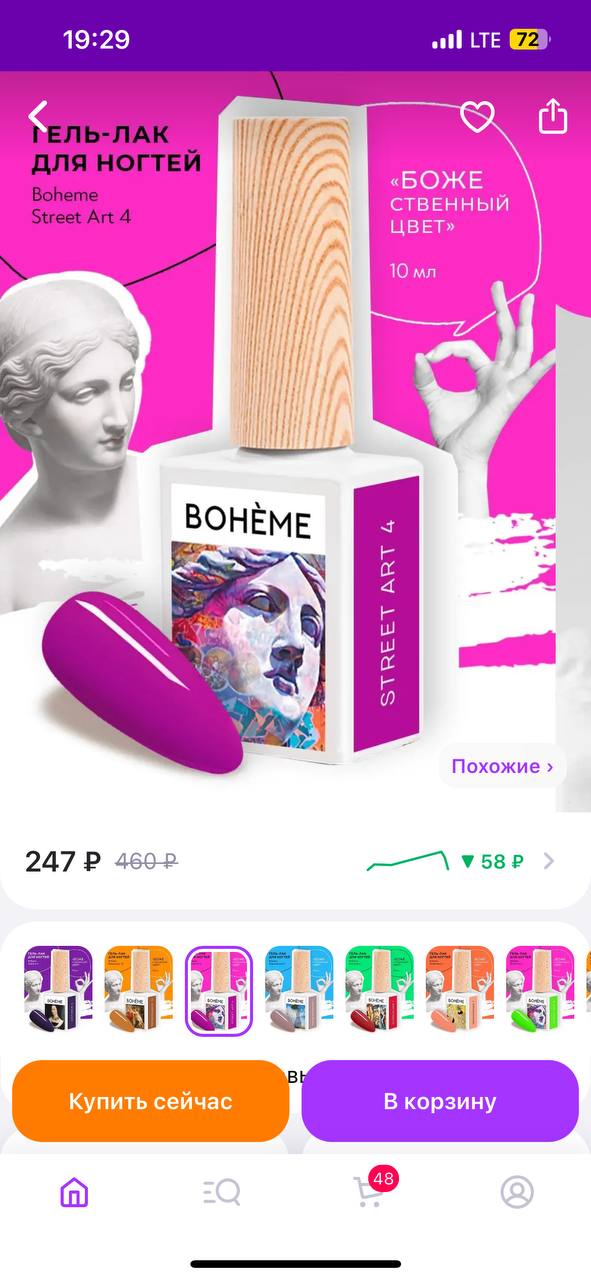This screenshot has height=1280, width=591.
Task: View the green price history graph
Action: (407, 860)
